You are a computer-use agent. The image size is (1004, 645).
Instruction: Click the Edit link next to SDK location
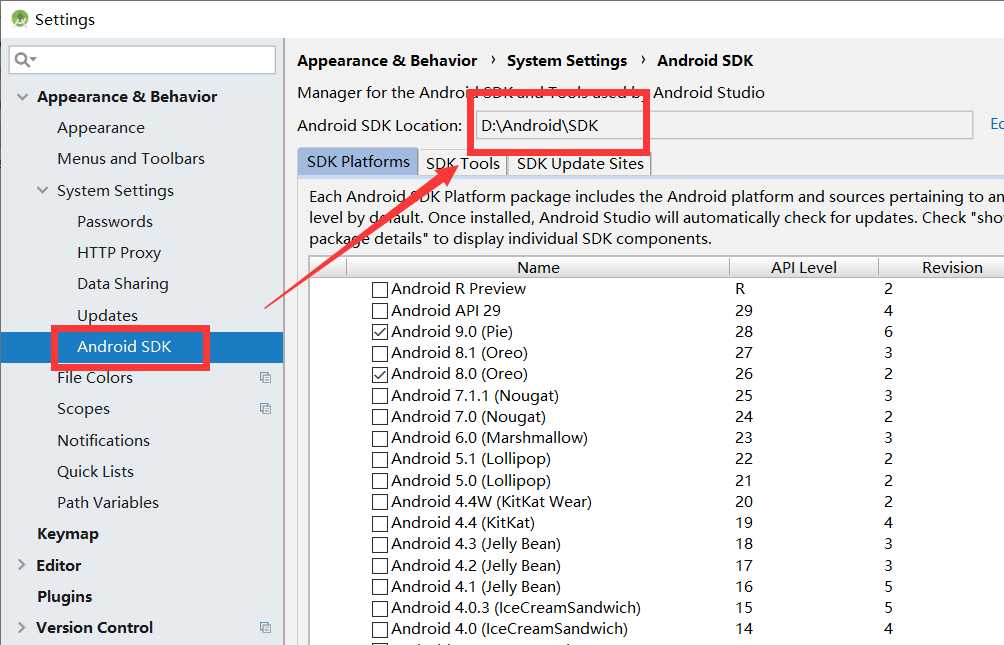pyautogui.click(x=996, y=124)
